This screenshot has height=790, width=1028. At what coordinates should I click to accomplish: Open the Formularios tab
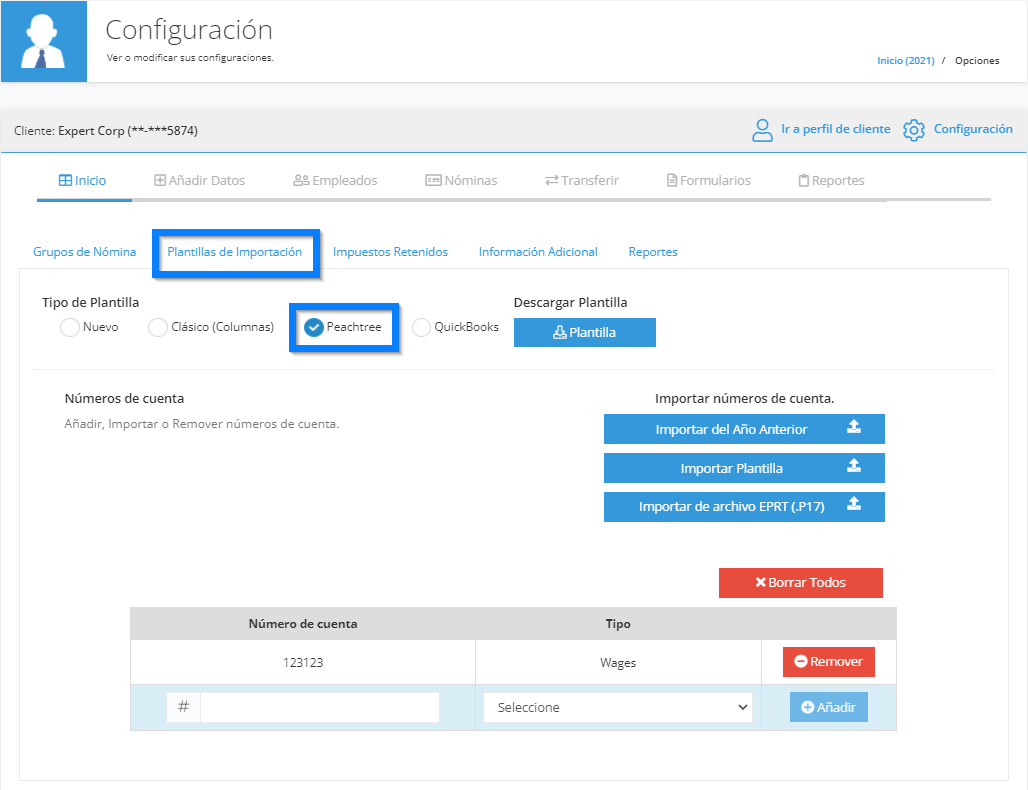(x=709, y=180)
